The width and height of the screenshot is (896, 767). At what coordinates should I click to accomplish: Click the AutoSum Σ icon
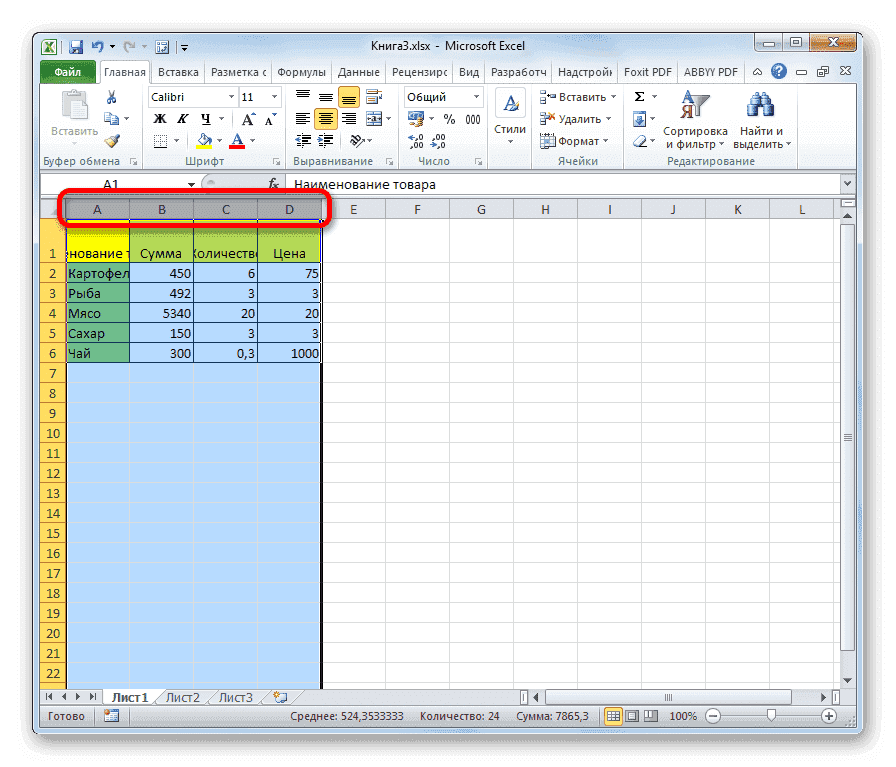pyautogui.click(x=637, y=97)
